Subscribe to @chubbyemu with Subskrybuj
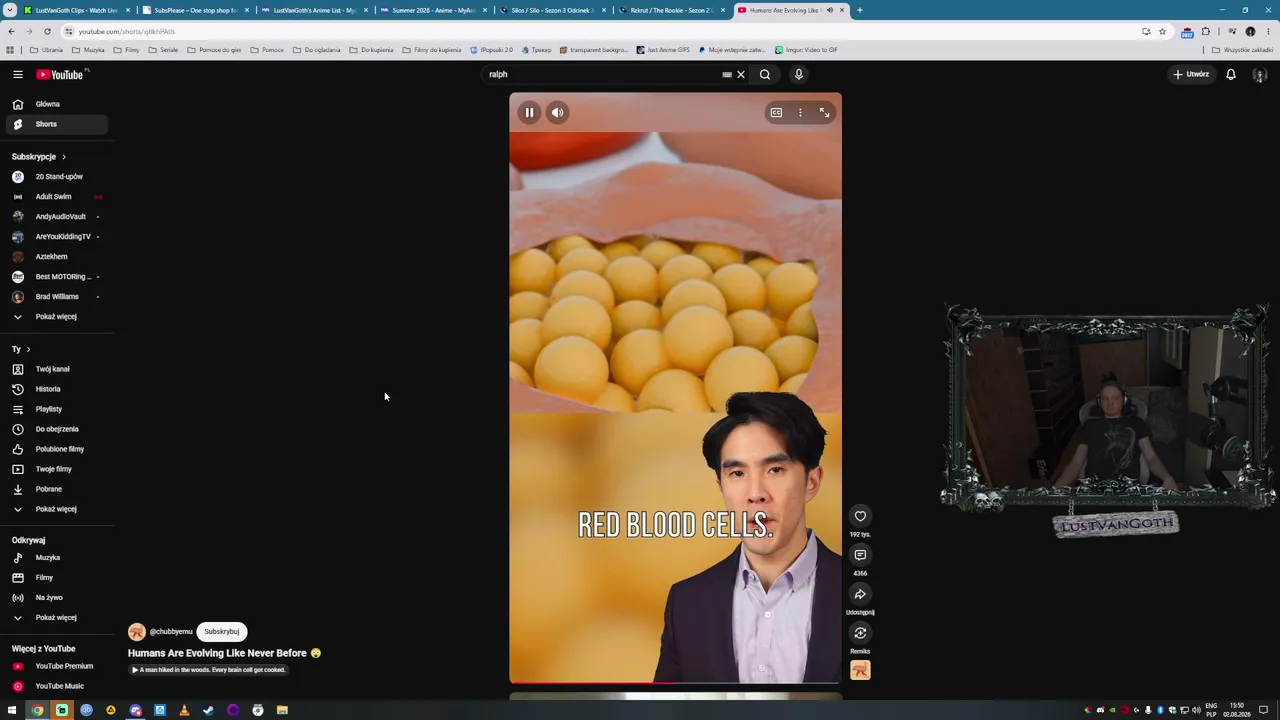Viewport: 1280px width, 720px height. tap(222, 632)
